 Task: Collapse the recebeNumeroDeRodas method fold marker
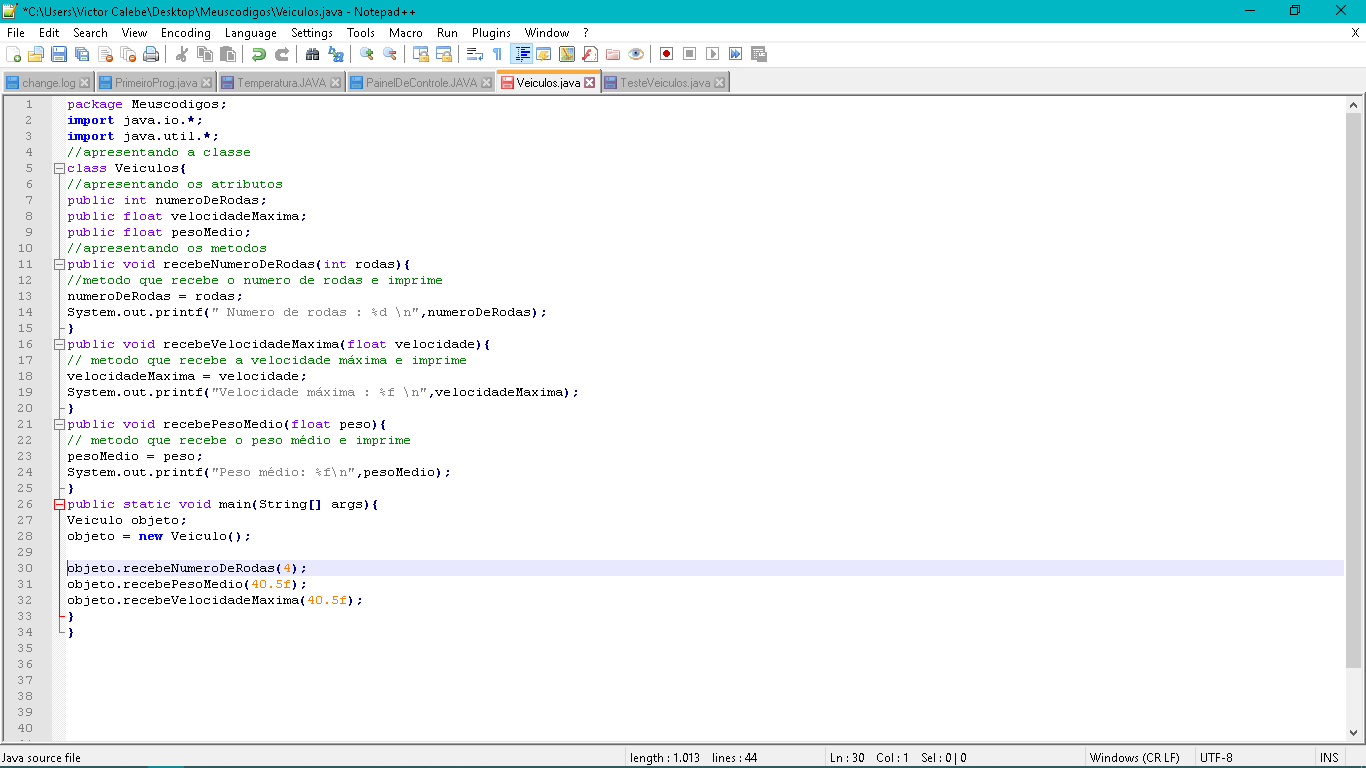tap(59, 264)
